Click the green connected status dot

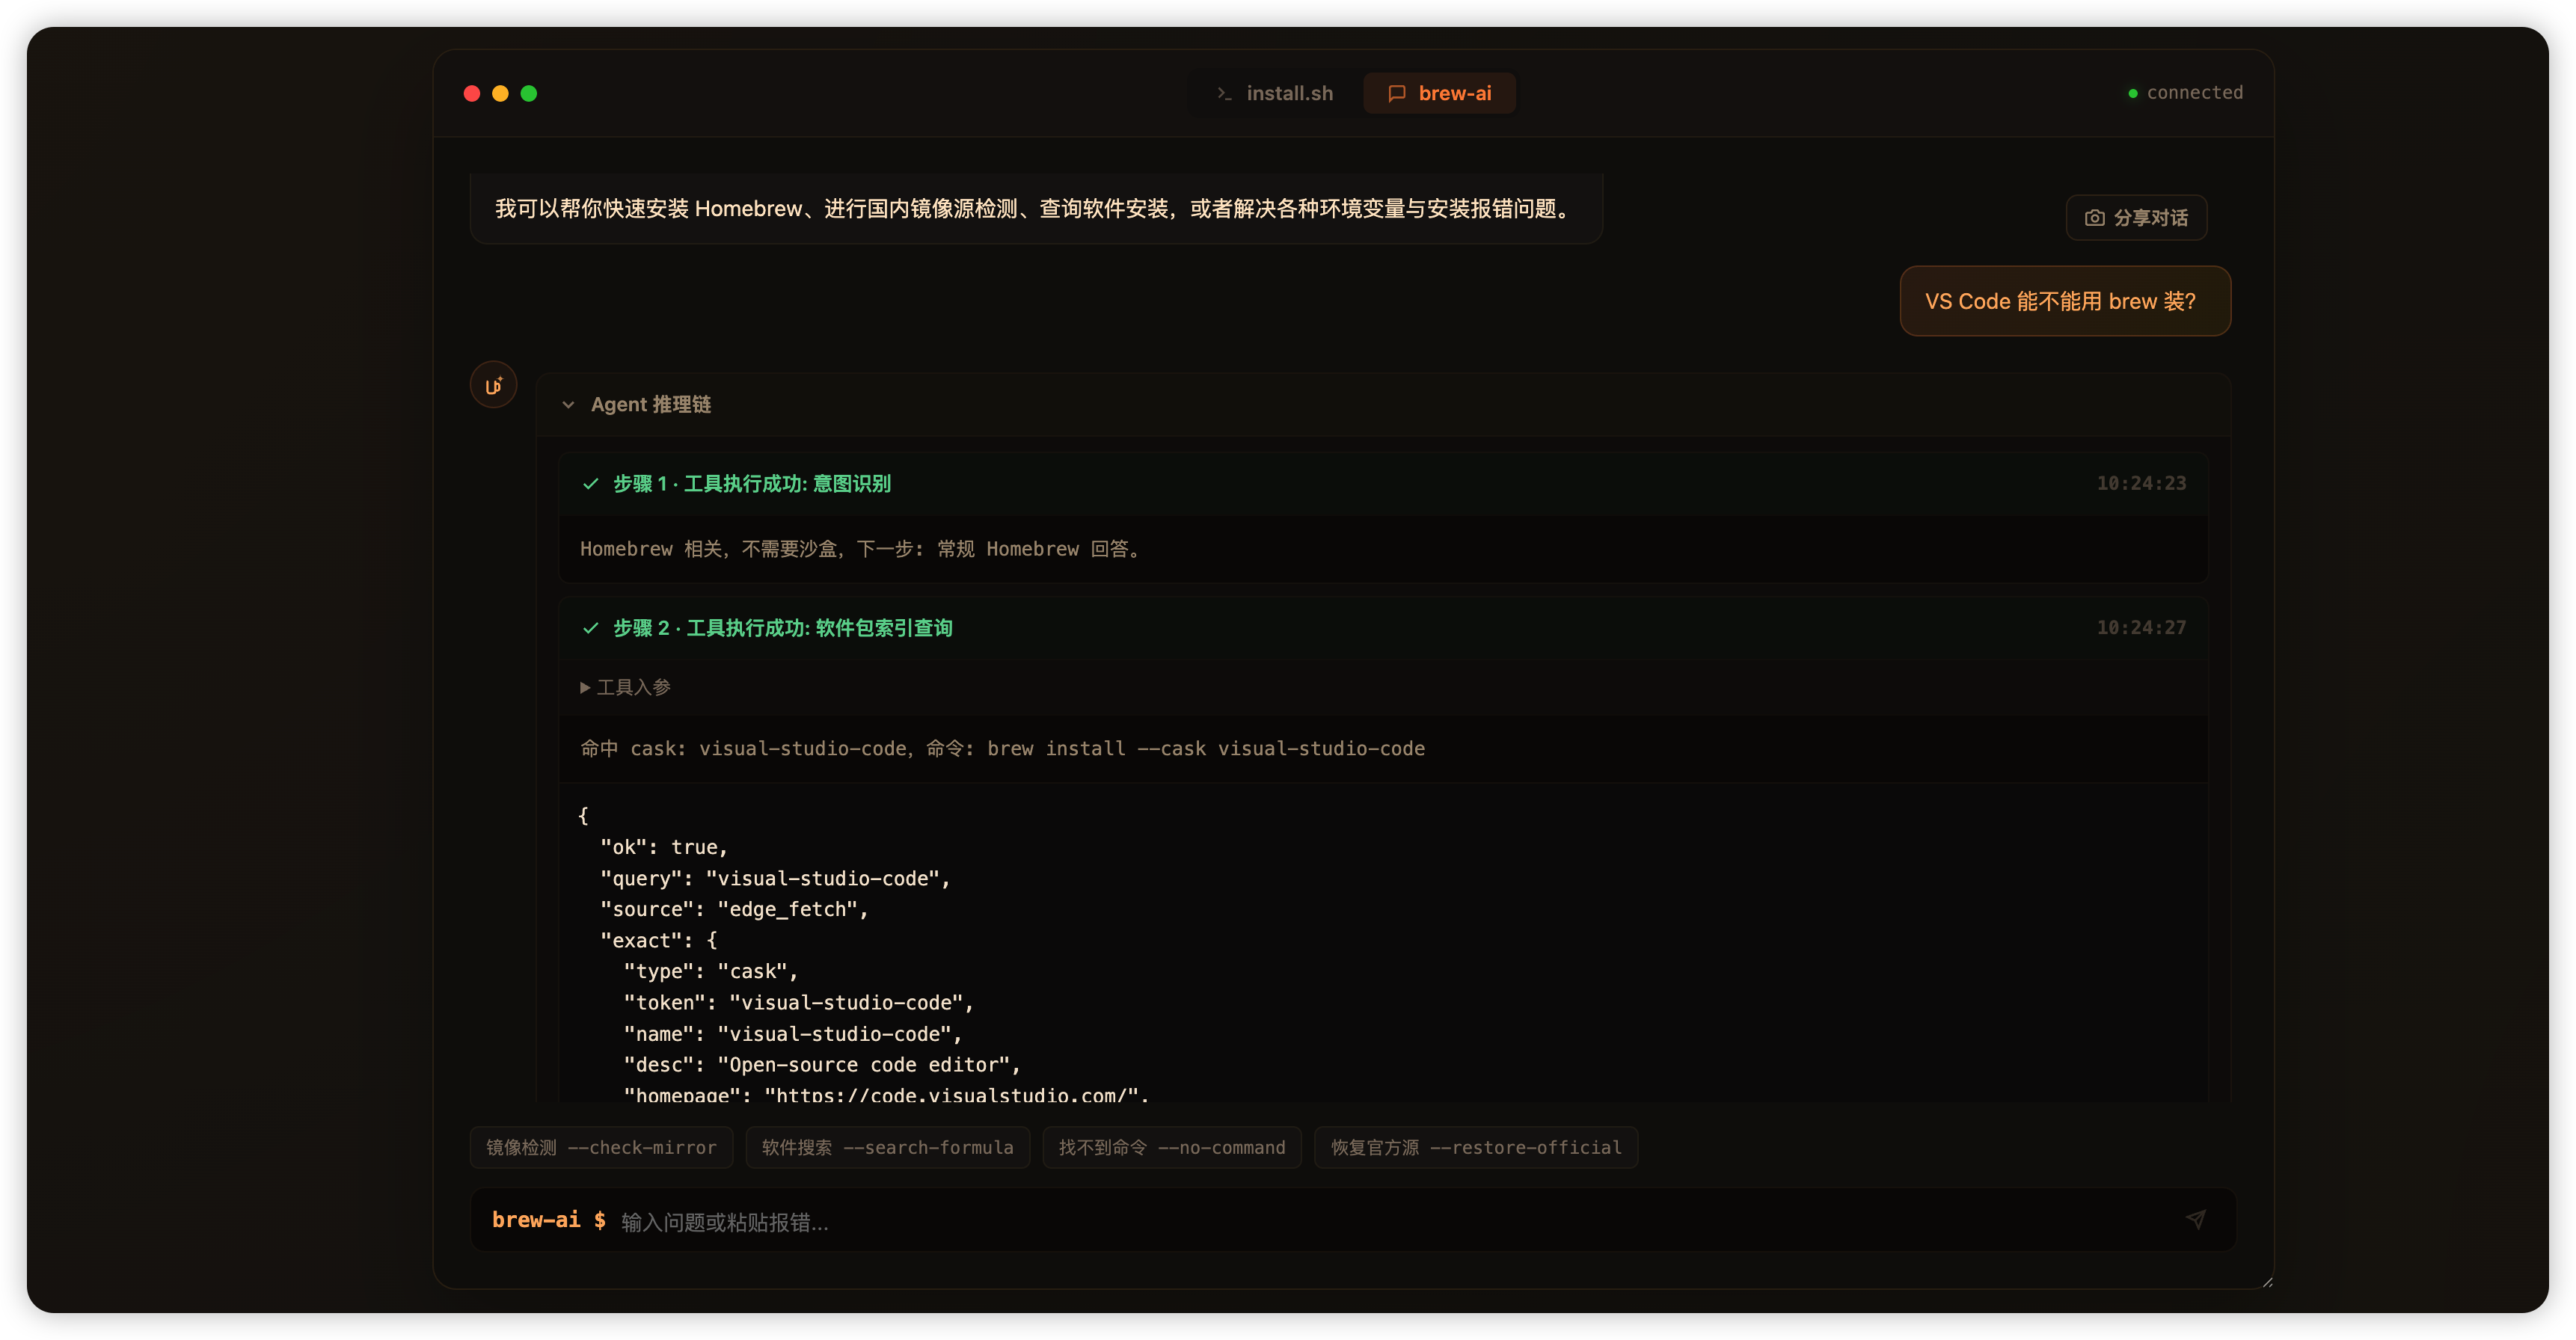[x=2133, y=93]
